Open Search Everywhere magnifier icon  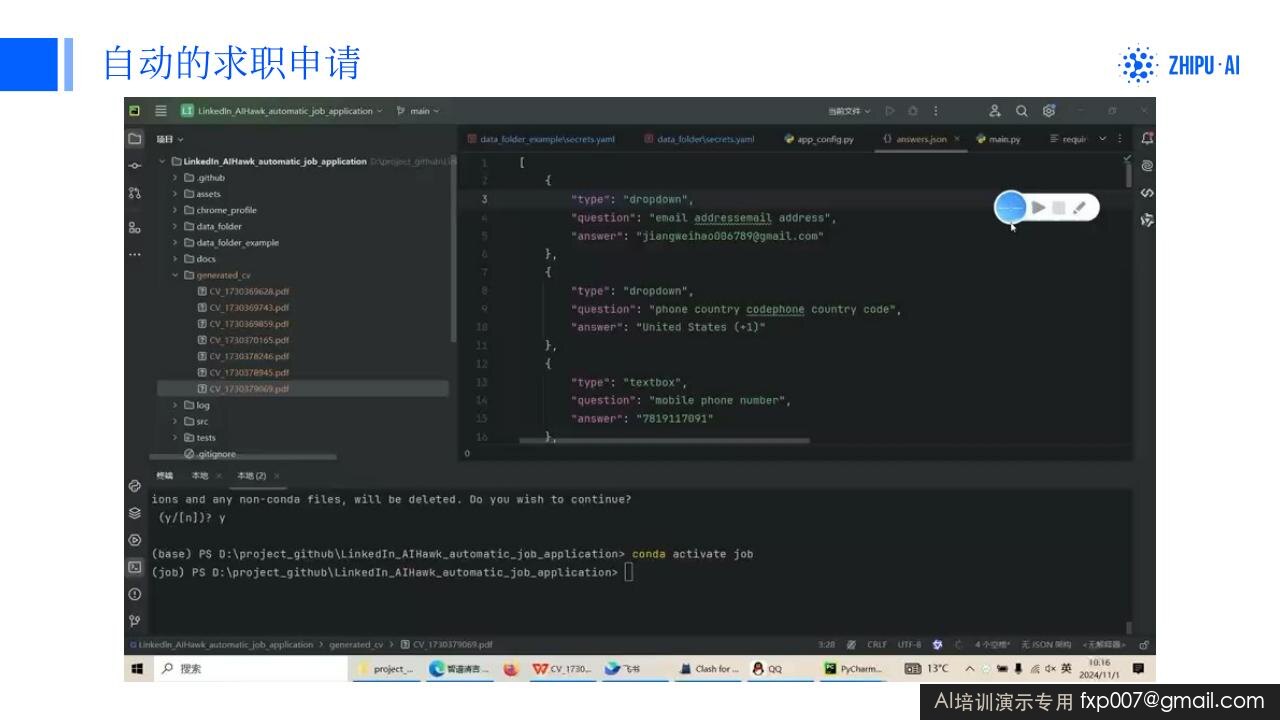point(1022,111)
